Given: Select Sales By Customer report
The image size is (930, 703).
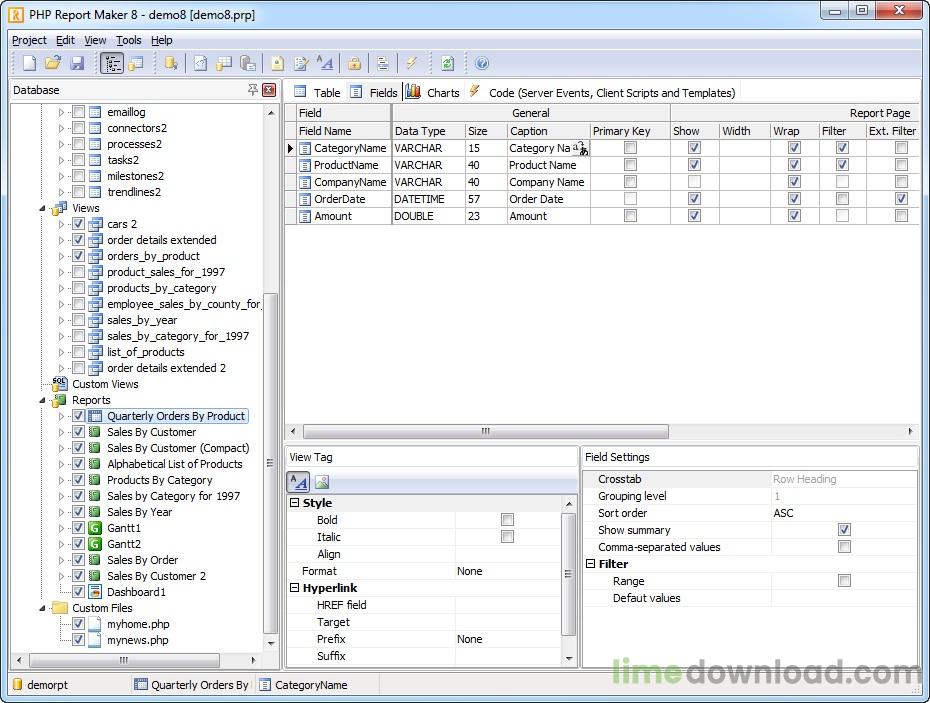Looking at the screenshot, I should click(151, 432).
